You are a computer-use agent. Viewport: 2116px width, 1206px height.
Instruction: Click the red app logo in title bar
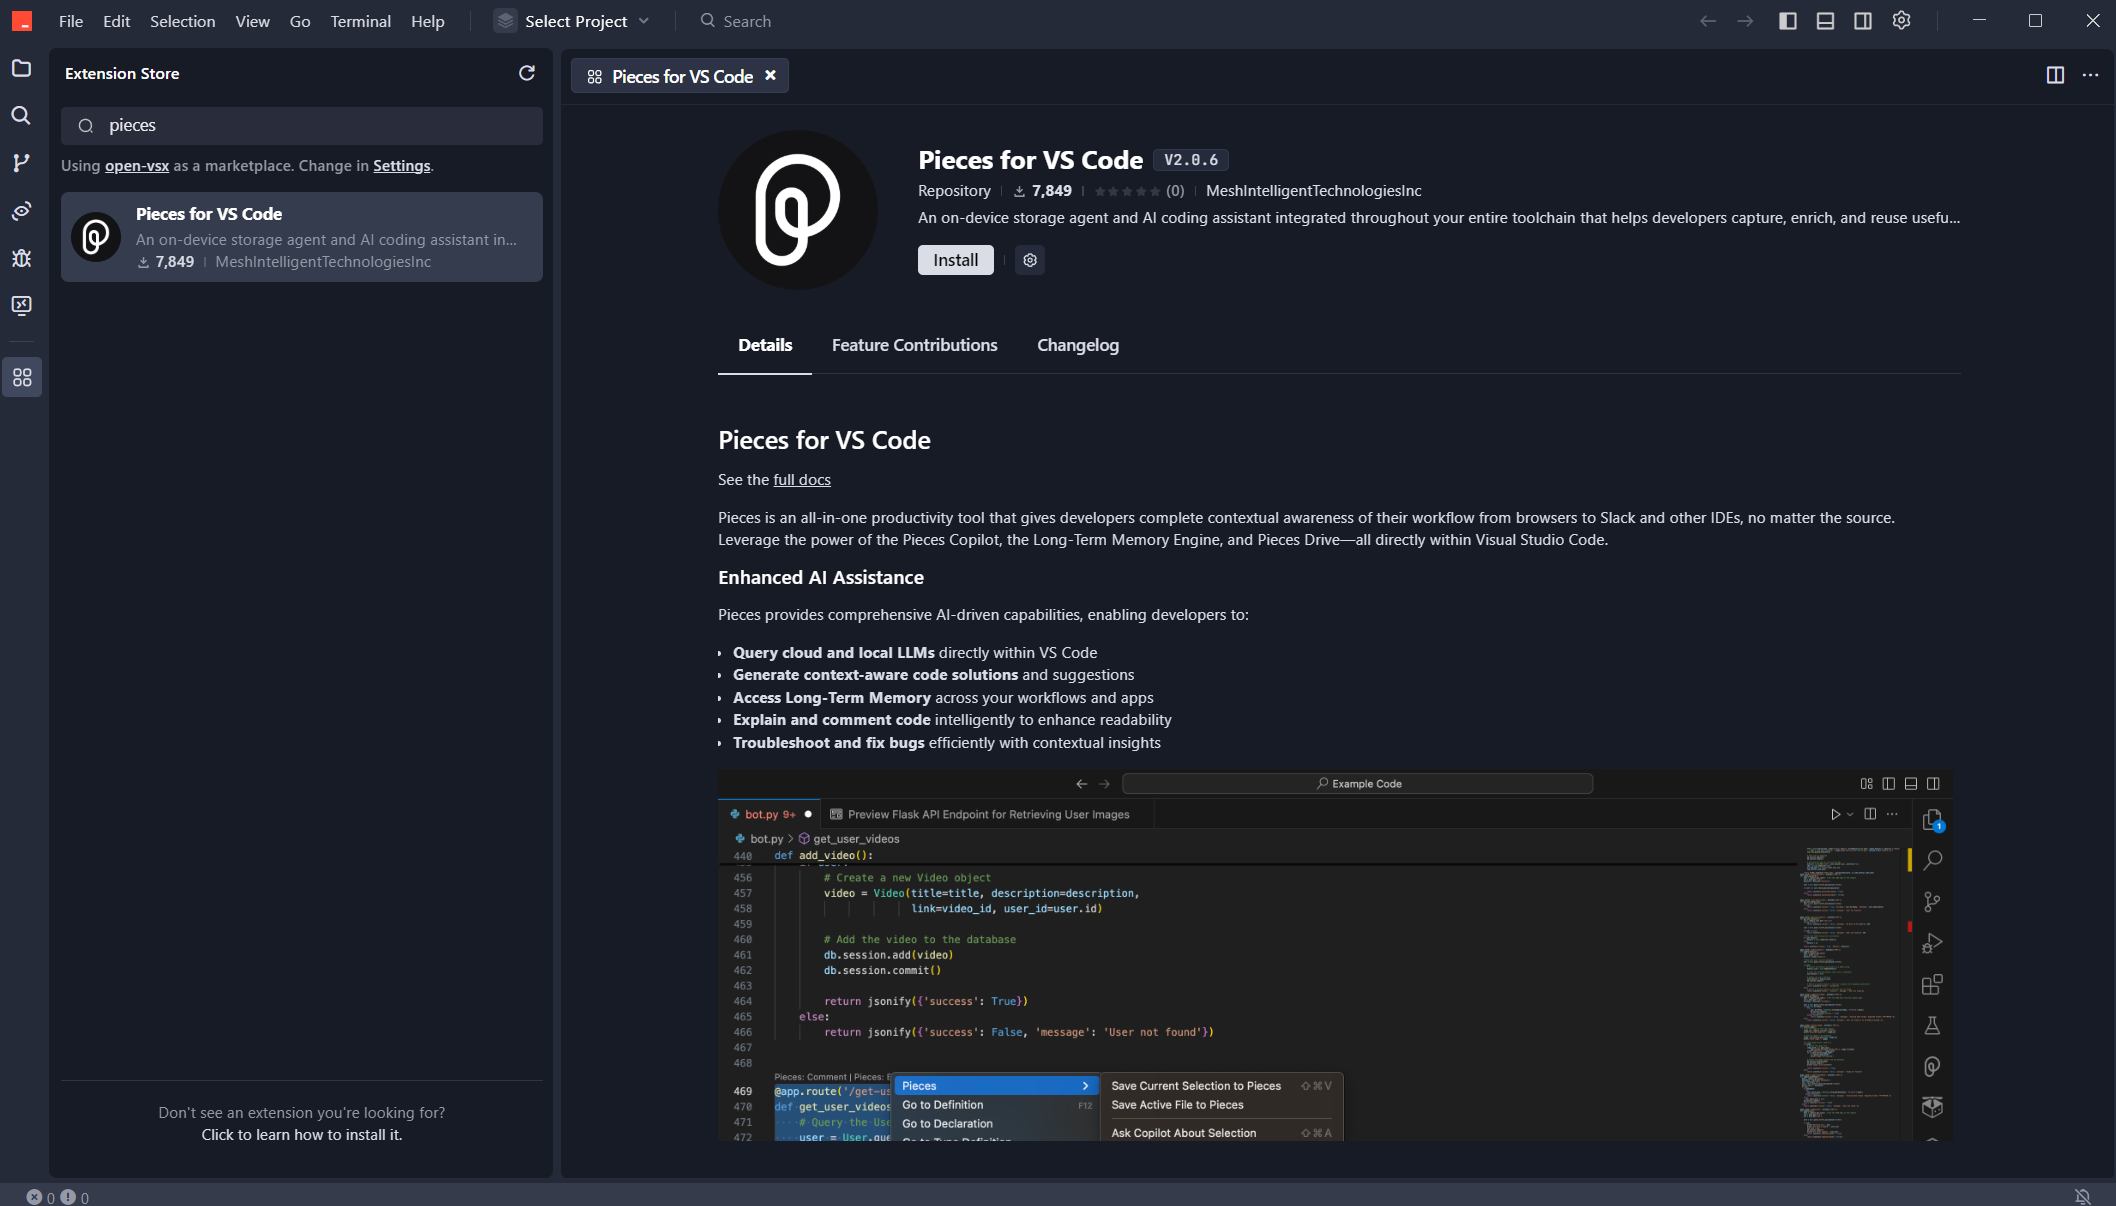pyautogui.click(x=22, y=21)
